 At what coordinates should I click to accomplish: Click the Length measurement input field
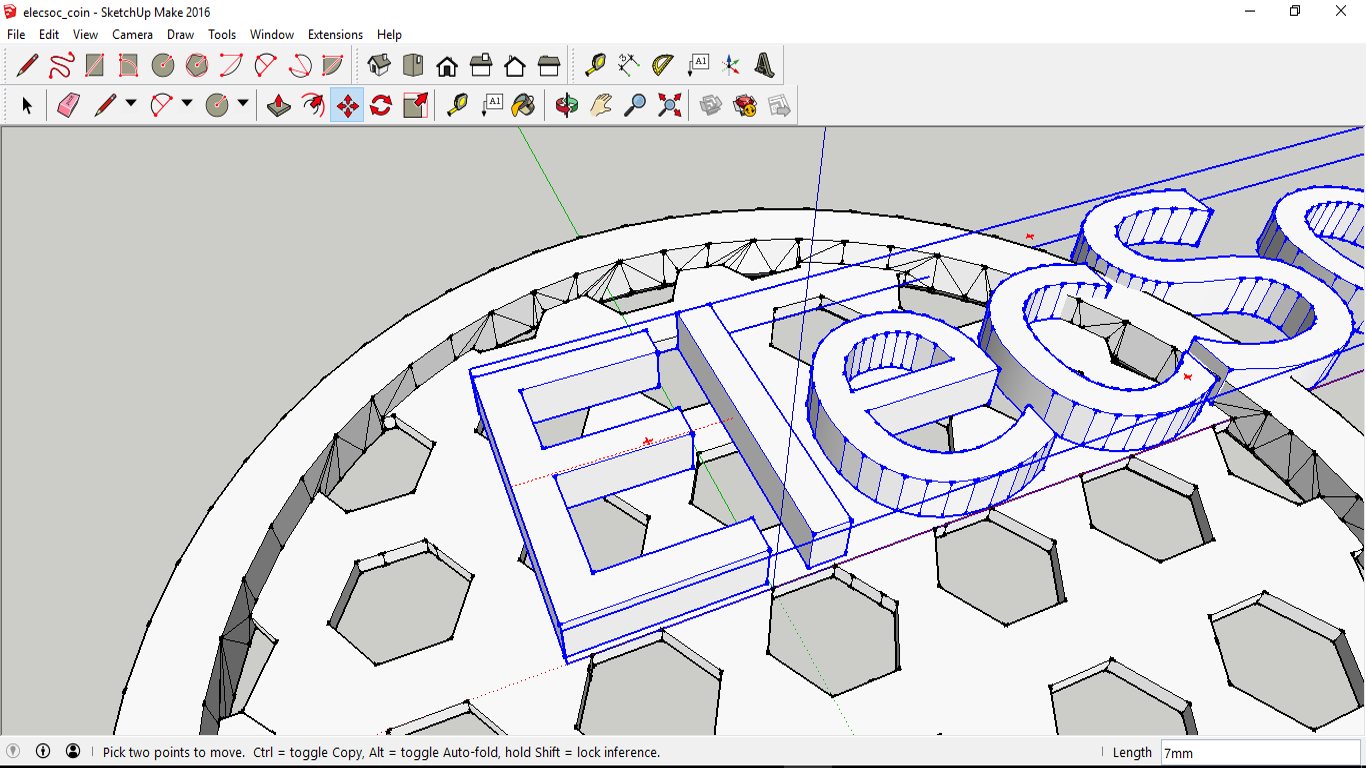click(x=1259, y=753)
